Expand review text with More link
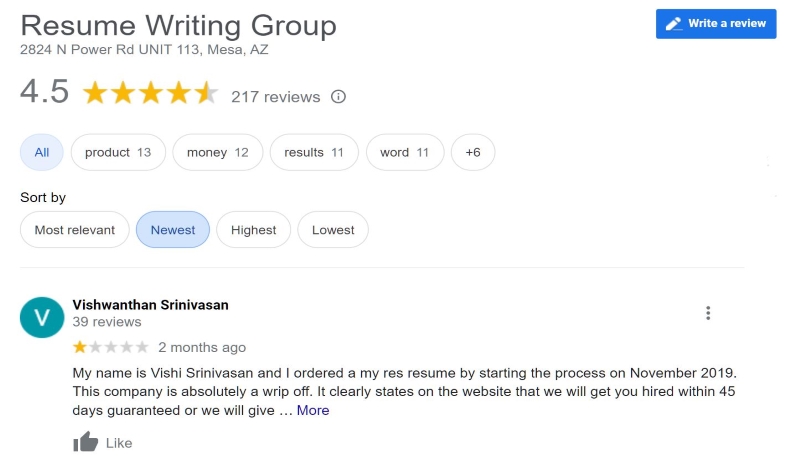This screenshot has height=460, width=800. (x=313, y=410)
